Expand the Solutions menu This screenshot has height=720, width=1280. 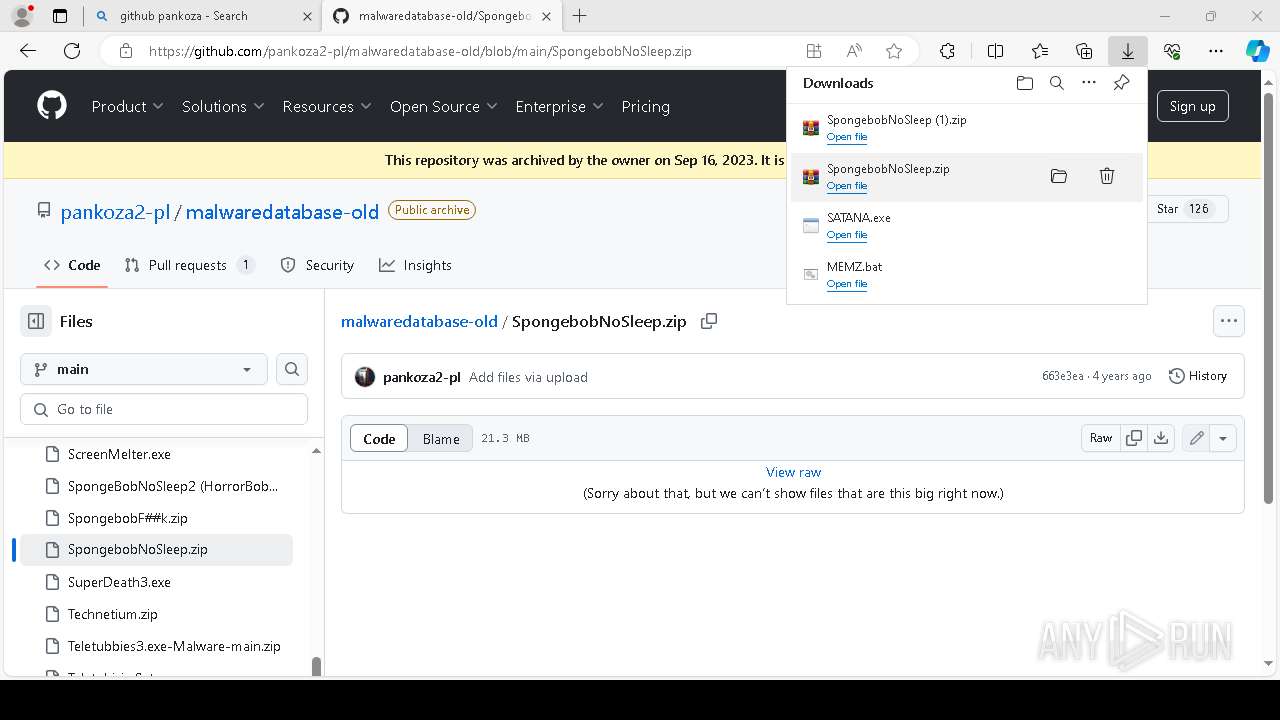(223, 106)
